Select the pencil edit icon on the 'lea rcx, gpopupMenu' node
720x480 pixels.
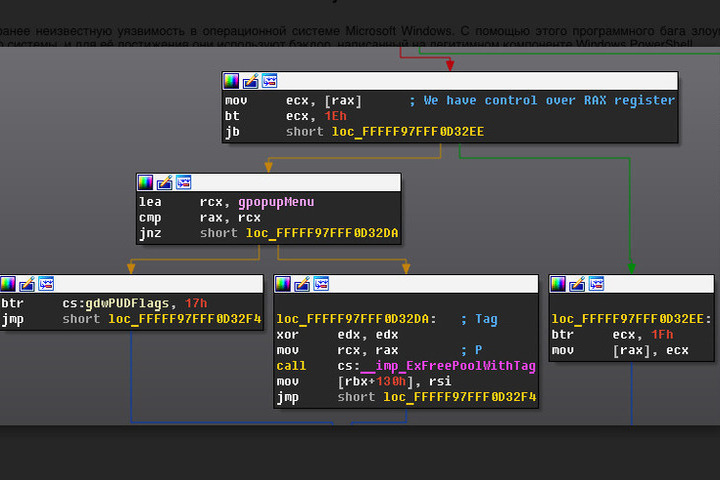click(164, 183)
